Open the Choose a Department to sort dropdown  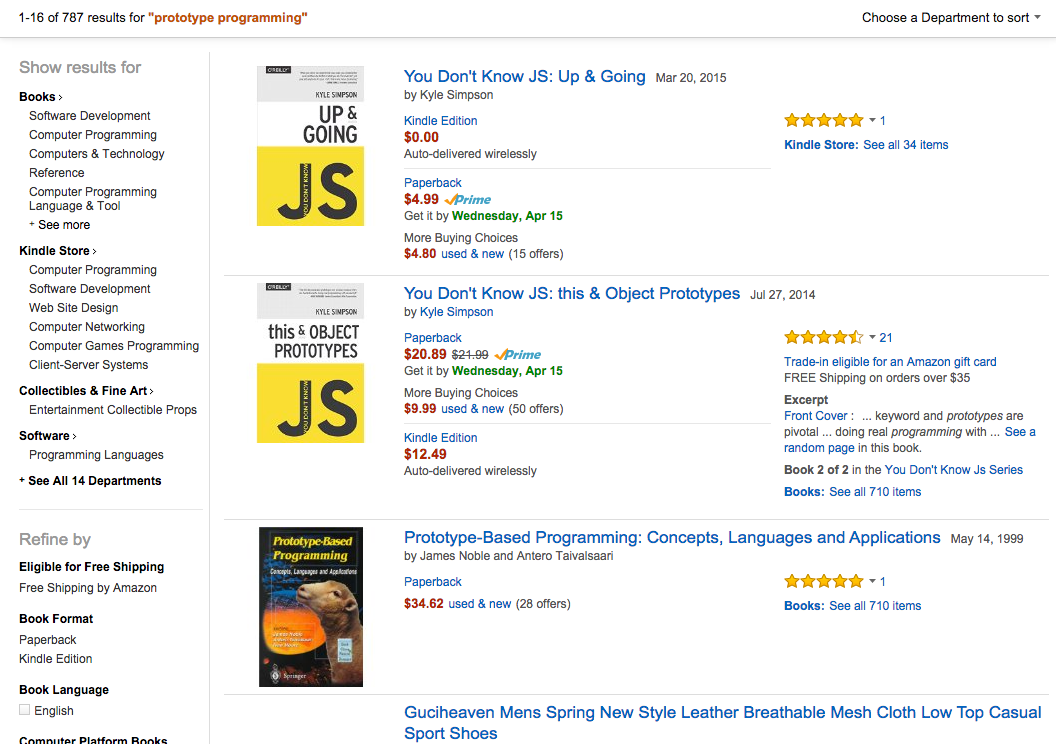coord(951,18)
